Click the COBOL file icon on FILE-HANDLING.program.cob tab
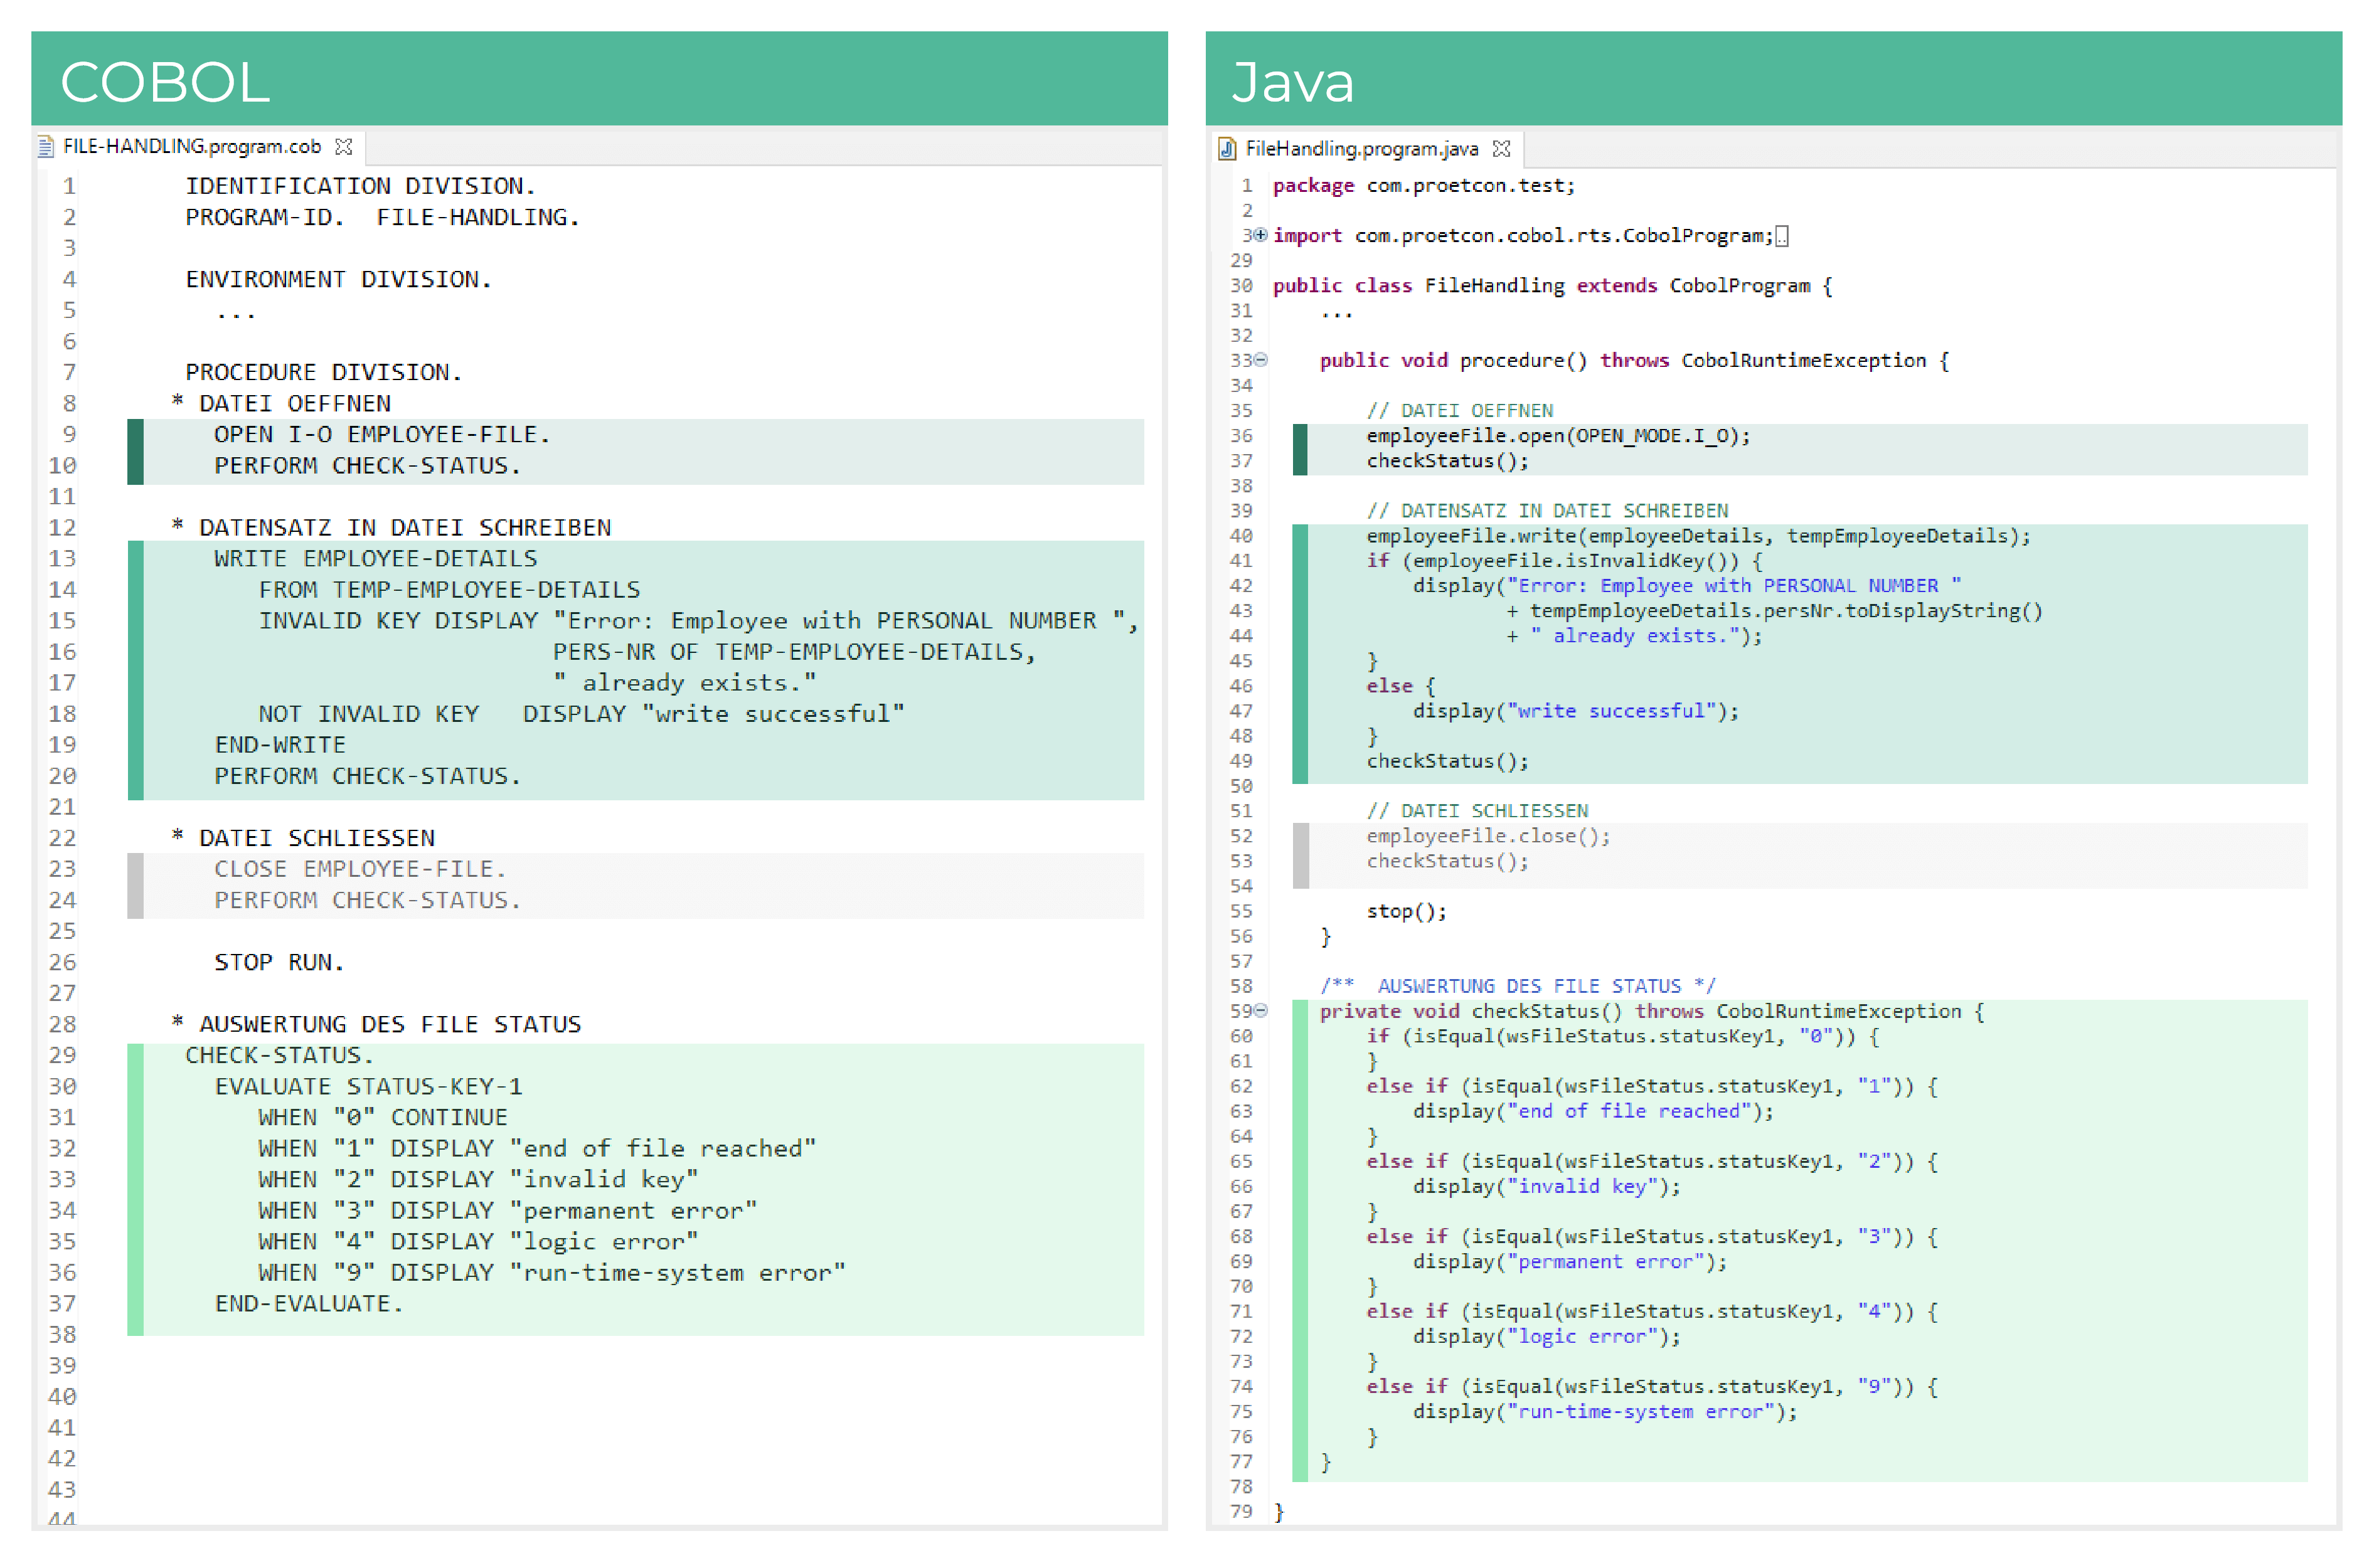 (x=47, y=146)
